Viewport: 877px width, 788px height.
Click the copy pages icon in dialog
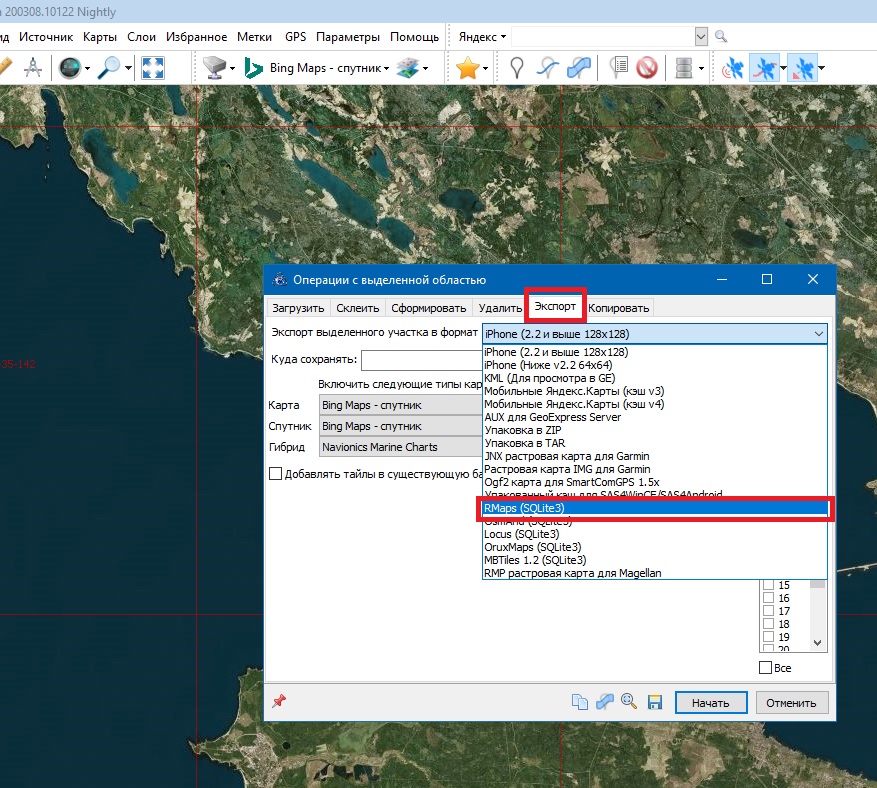click(x=580, y=702)
